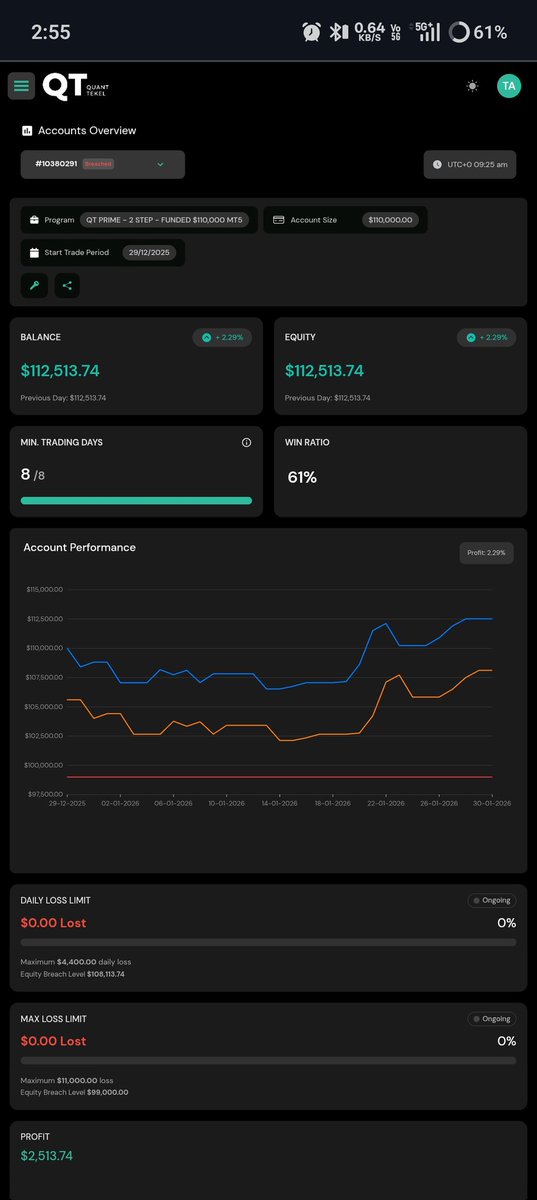Click the Equity +2.29% badge
The image size is (537, 1200).
pos(486,338)
